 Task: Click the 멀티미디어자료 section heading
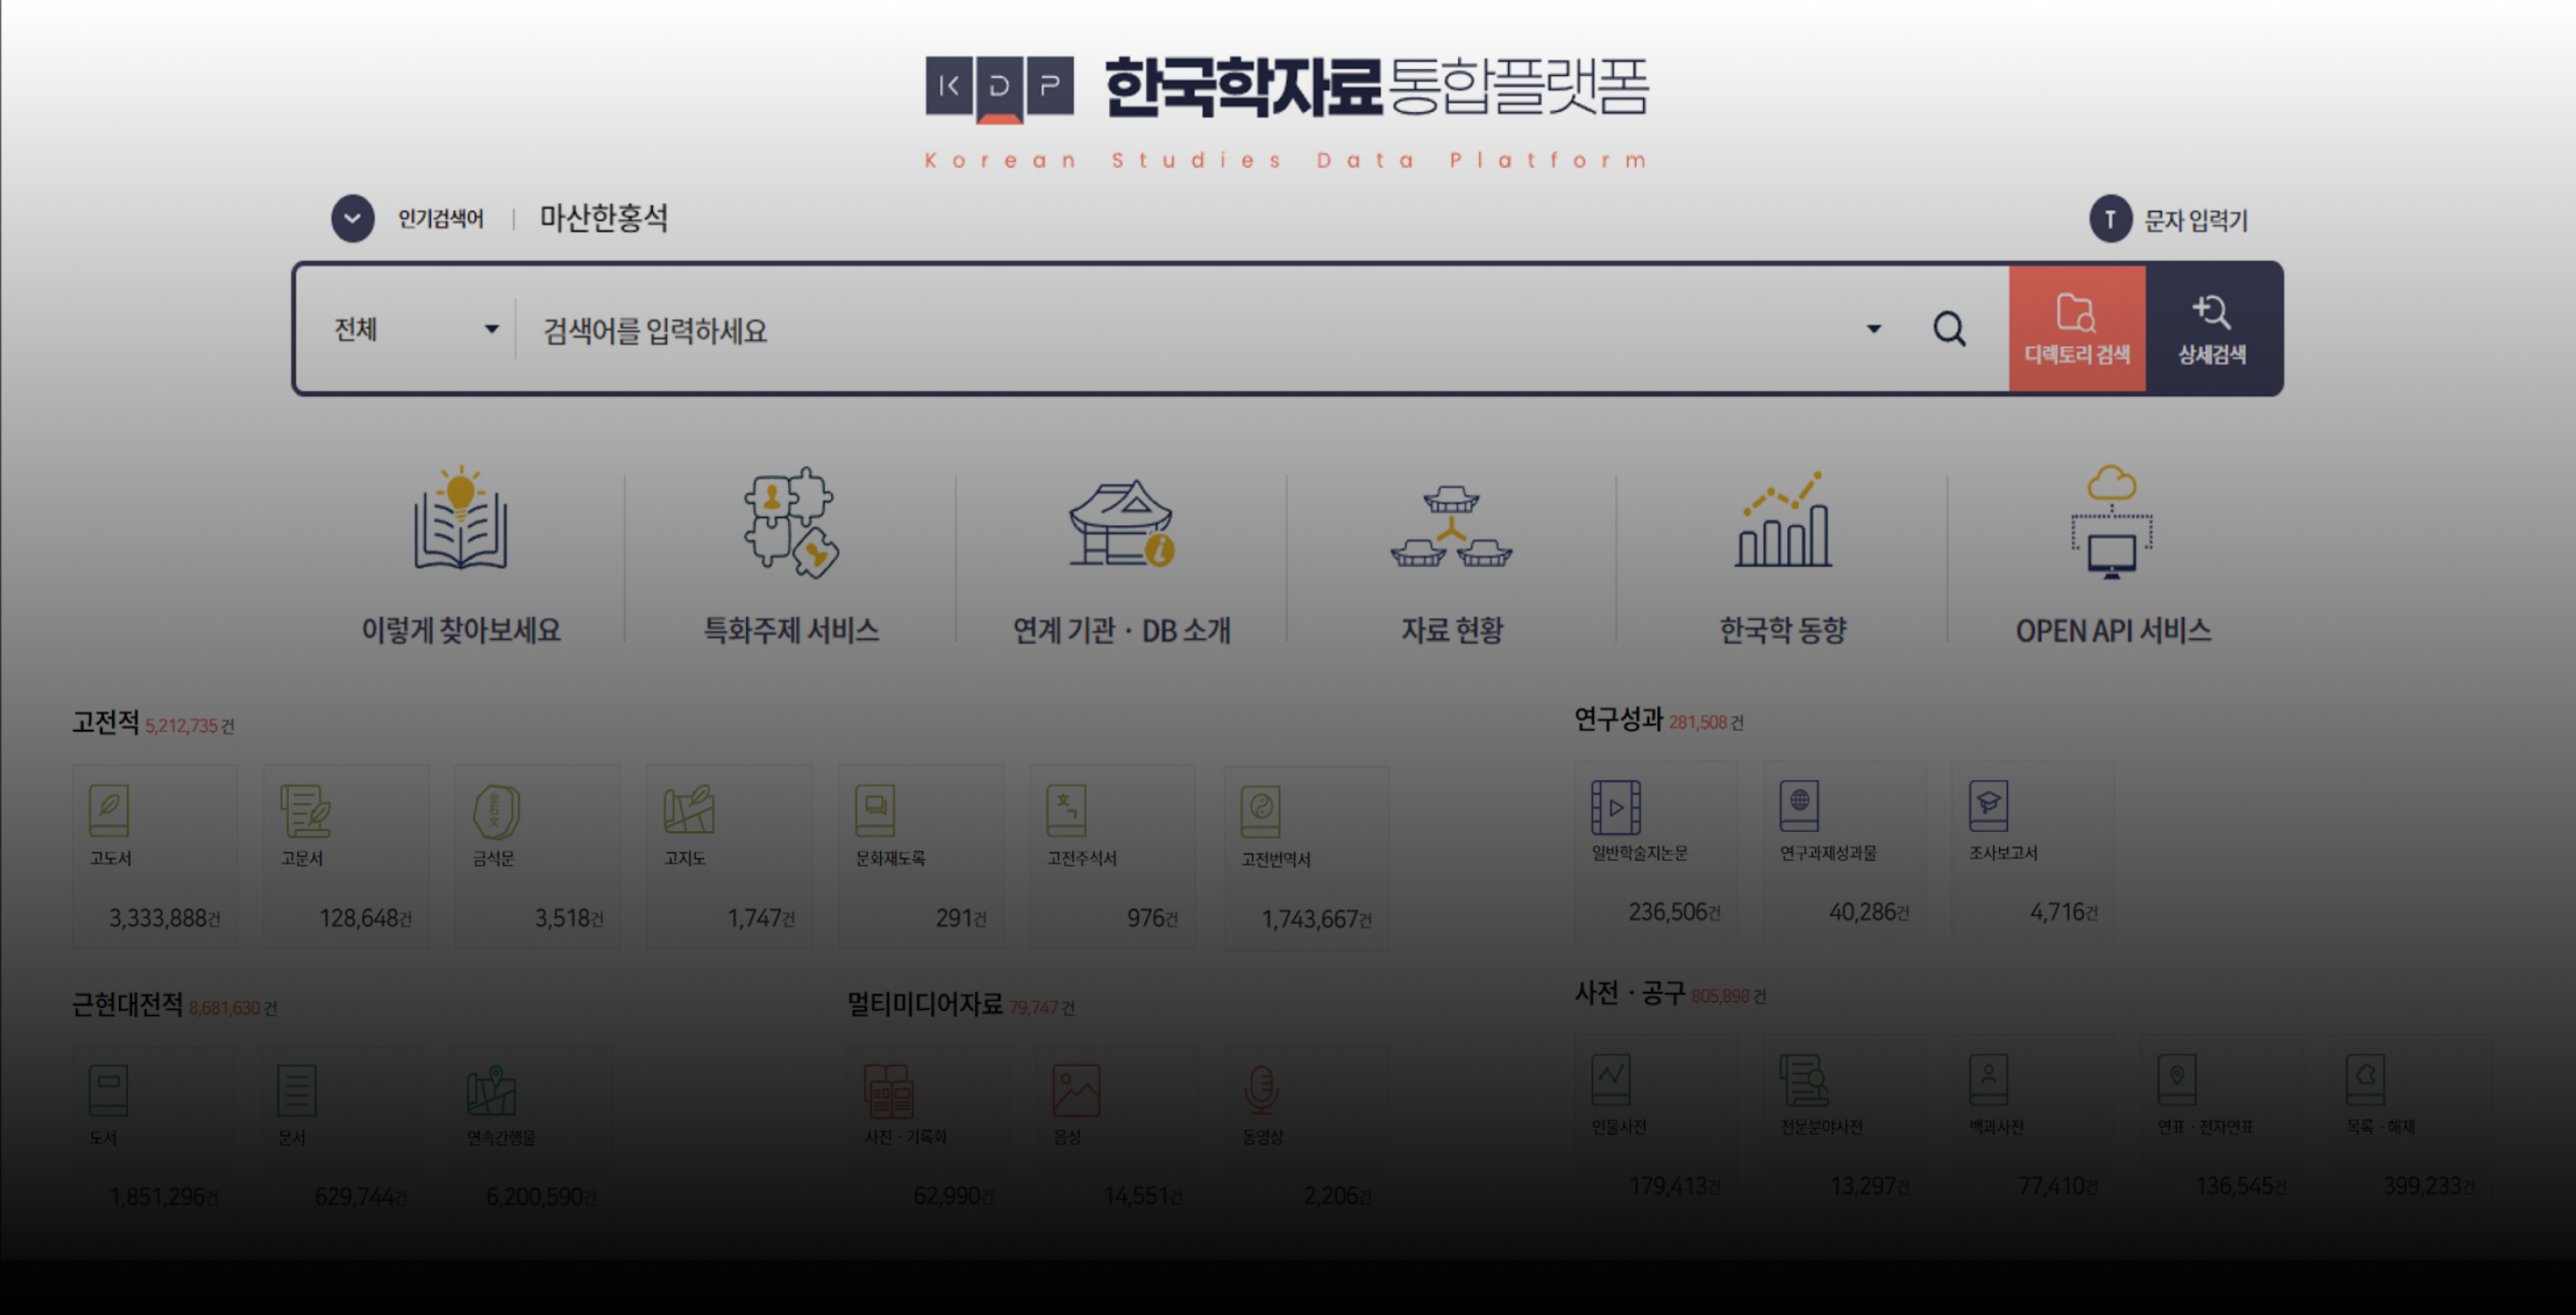925,1003
